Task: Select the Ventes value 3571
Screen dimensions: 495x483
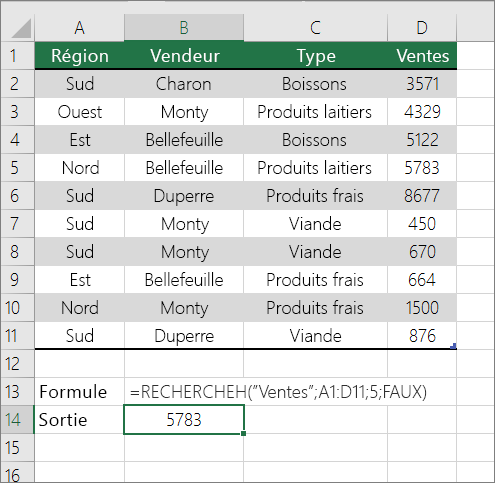Action: (422, 84)
